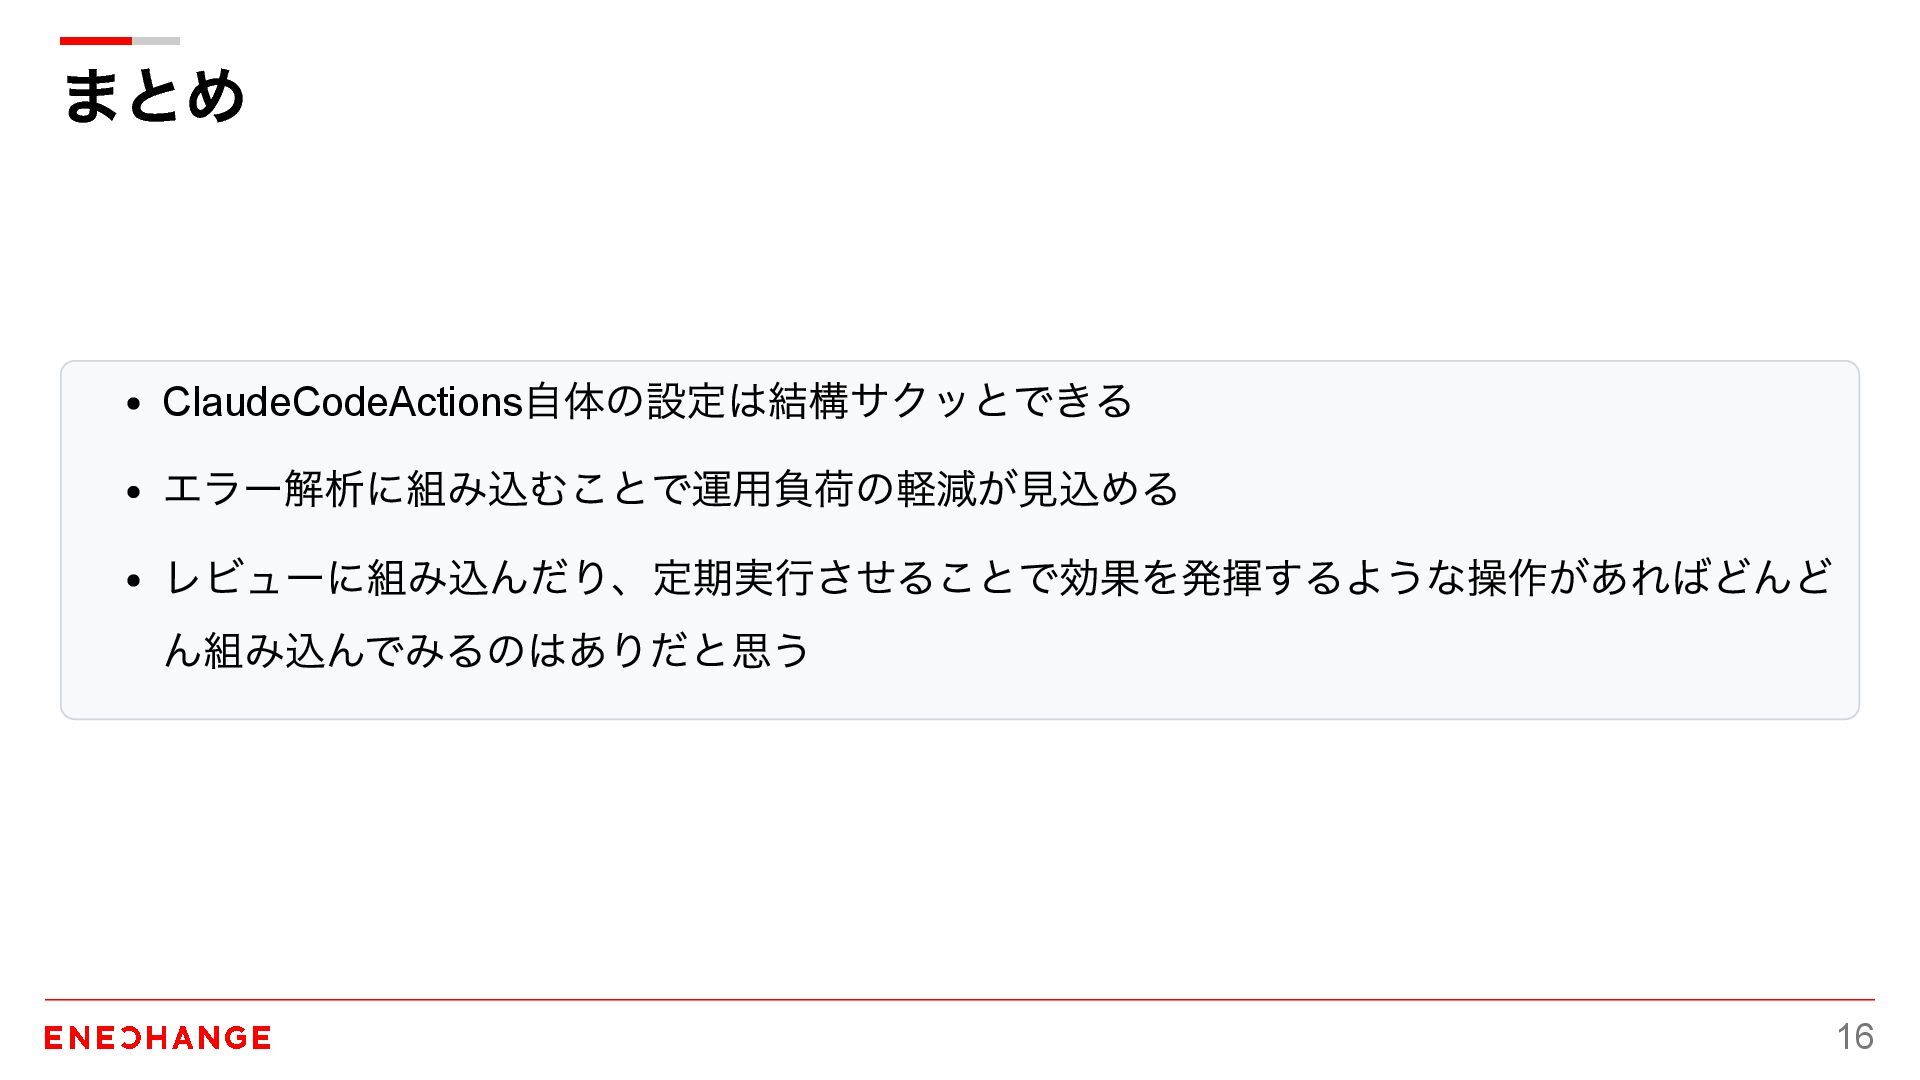Click the bullet dot before ClaudeCodeActions
1920x1080 pixels.
click(x=134, y=405)
